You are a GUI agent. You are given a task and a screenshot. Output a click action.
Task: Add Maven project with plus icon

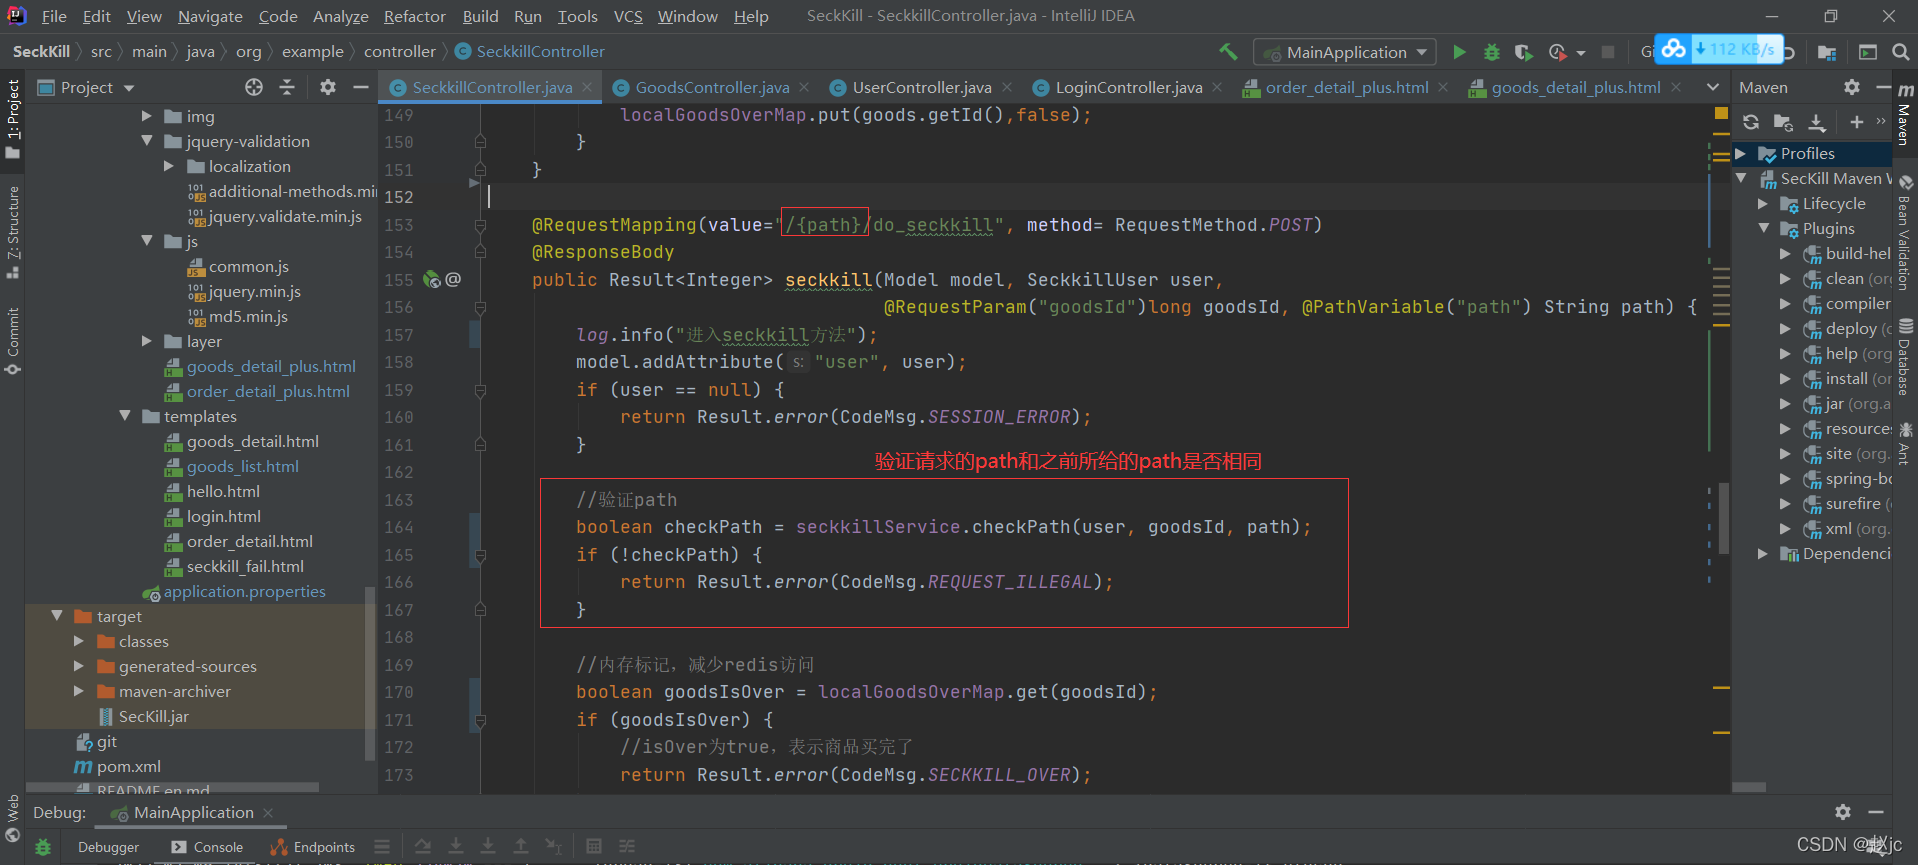[x=1856, y=122]
